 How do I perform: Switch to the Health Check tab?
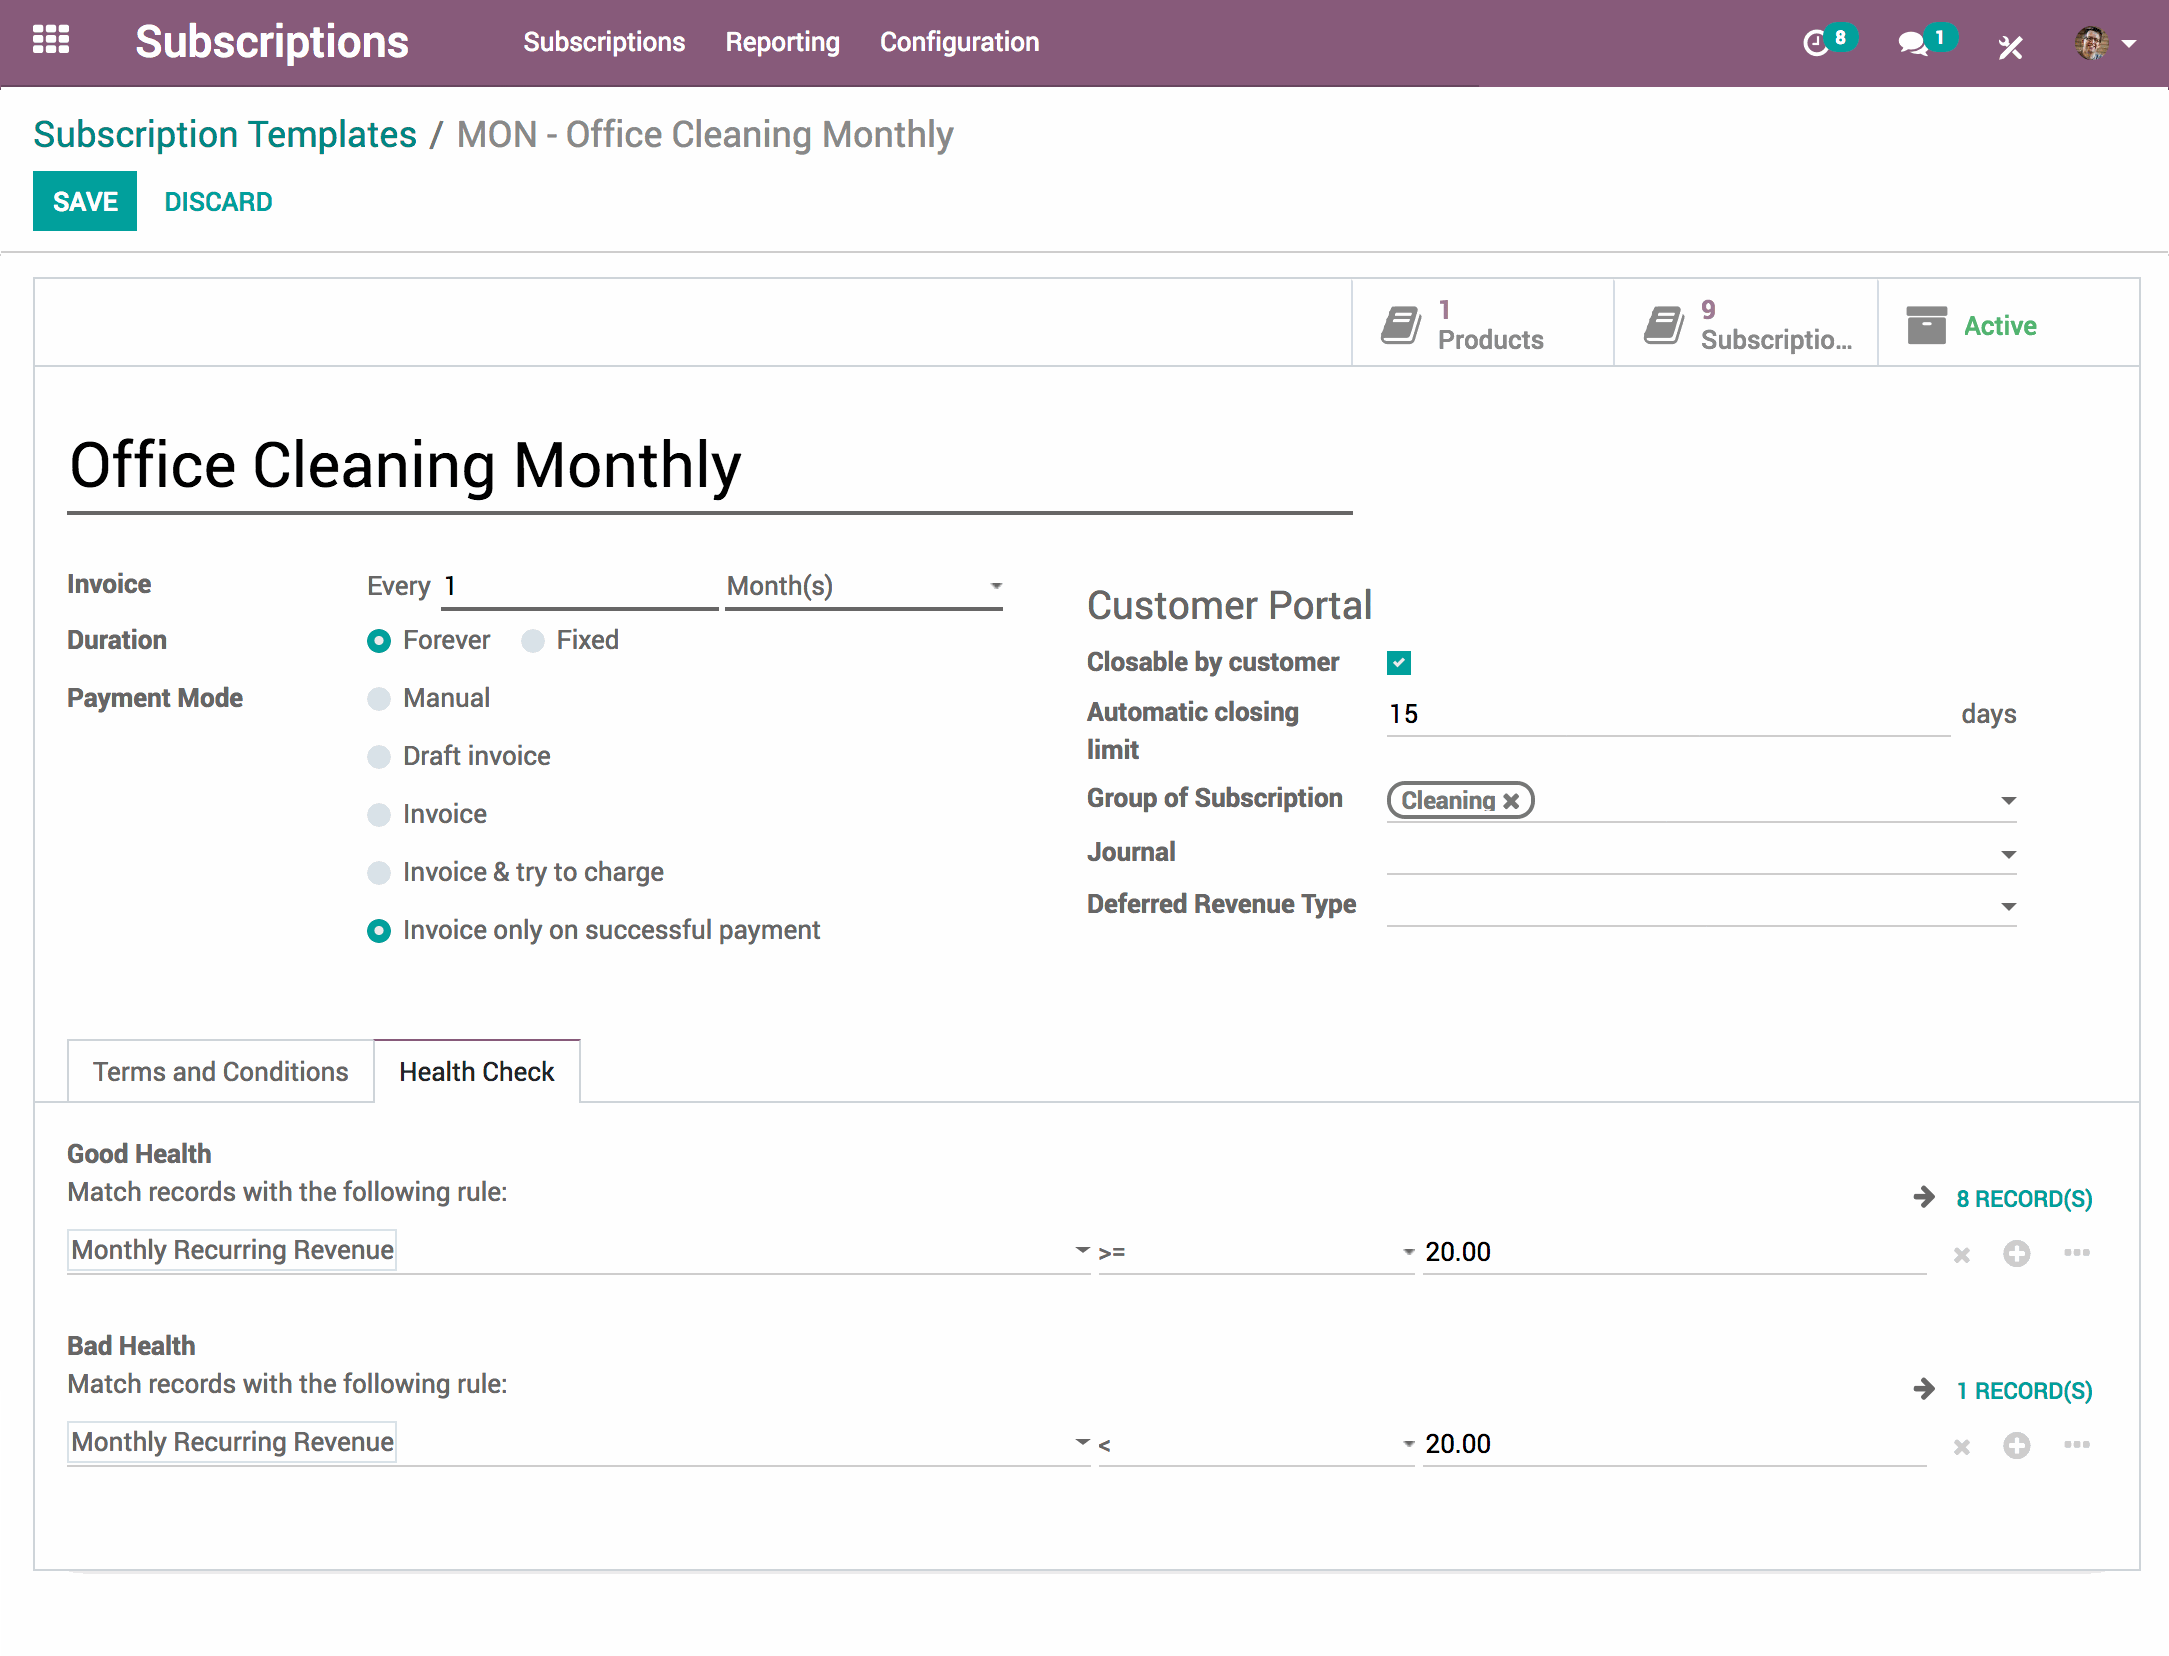[477, 1070]
